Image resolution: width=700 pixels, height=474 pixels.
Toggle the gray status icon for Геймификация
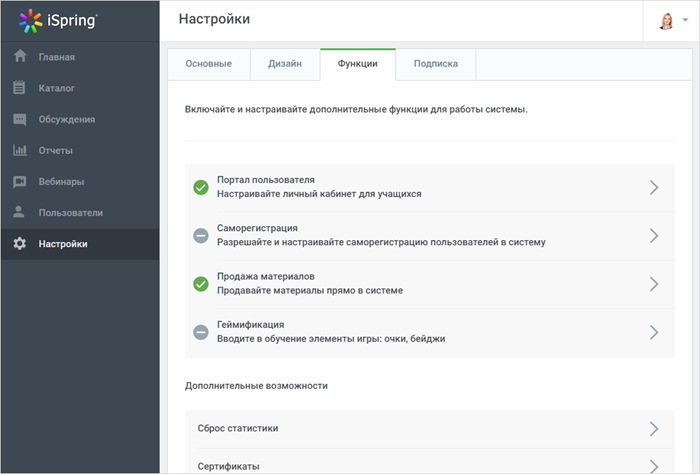pyautogui.click(x=201, y=332)
